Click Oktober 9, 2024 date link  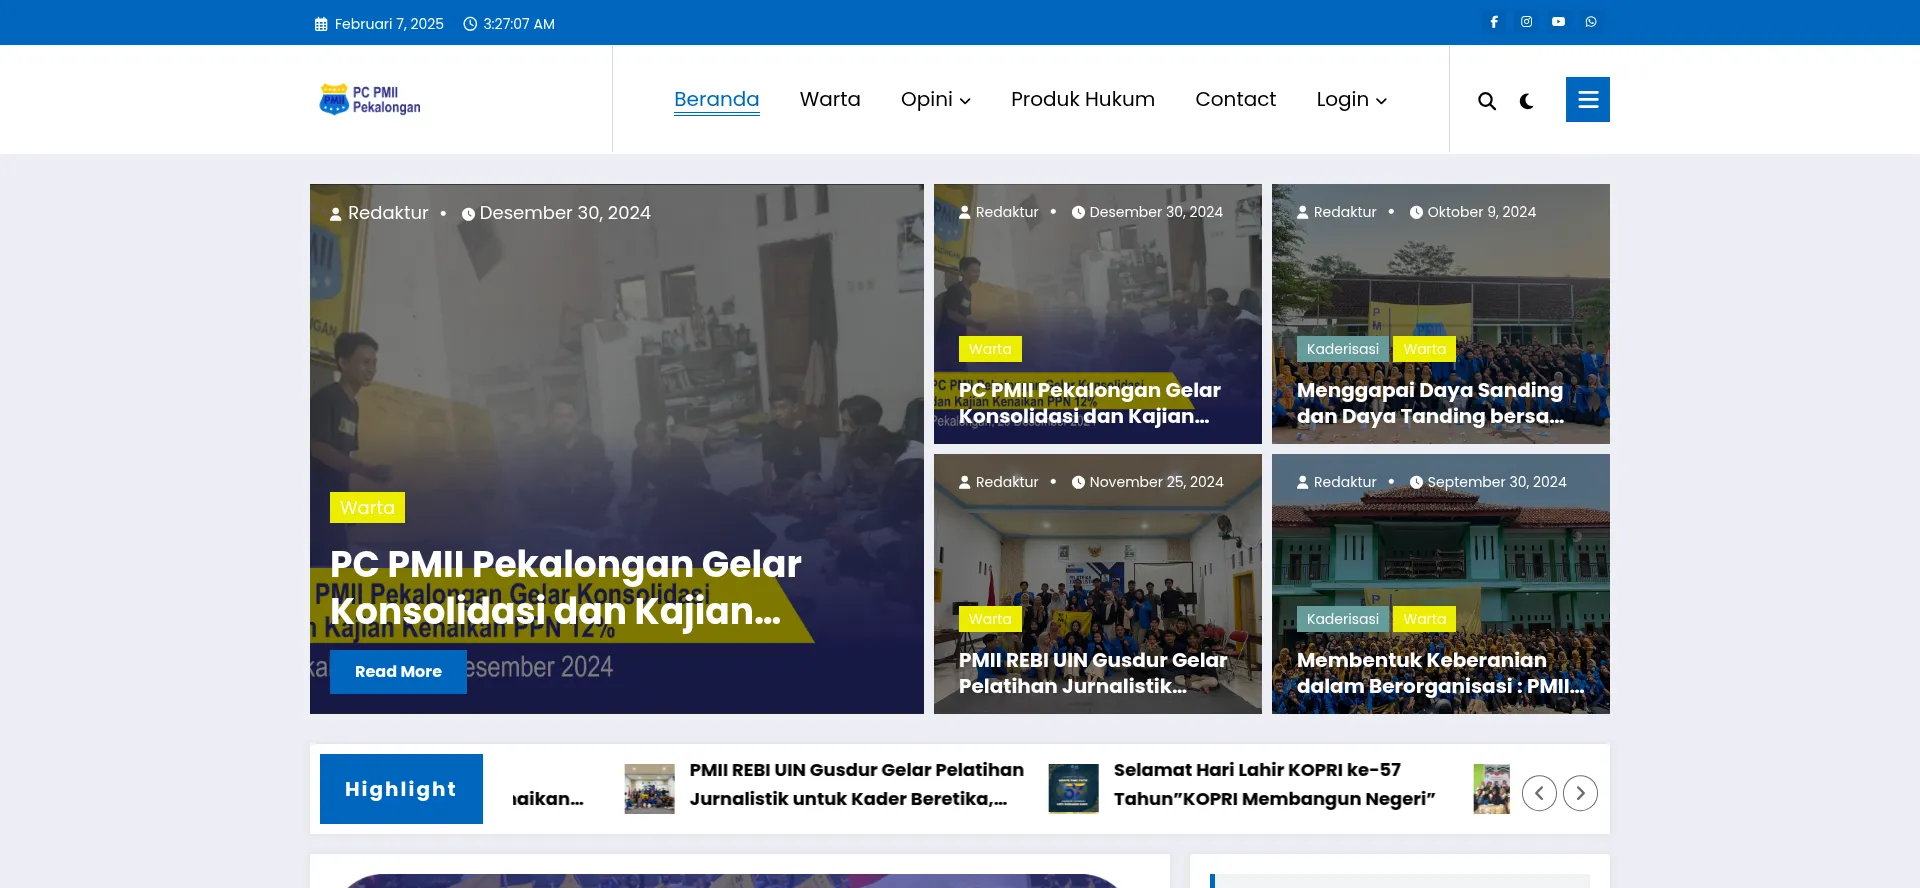(1473, 212)
